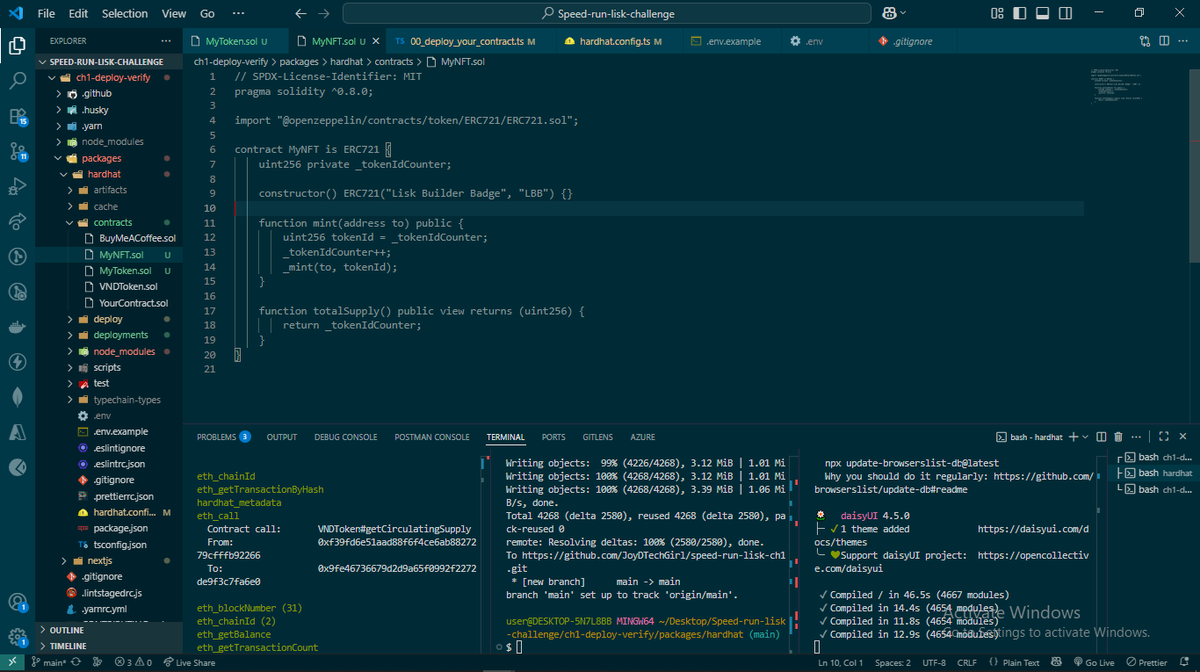Collapse the contracts folder

click(112, 222)
